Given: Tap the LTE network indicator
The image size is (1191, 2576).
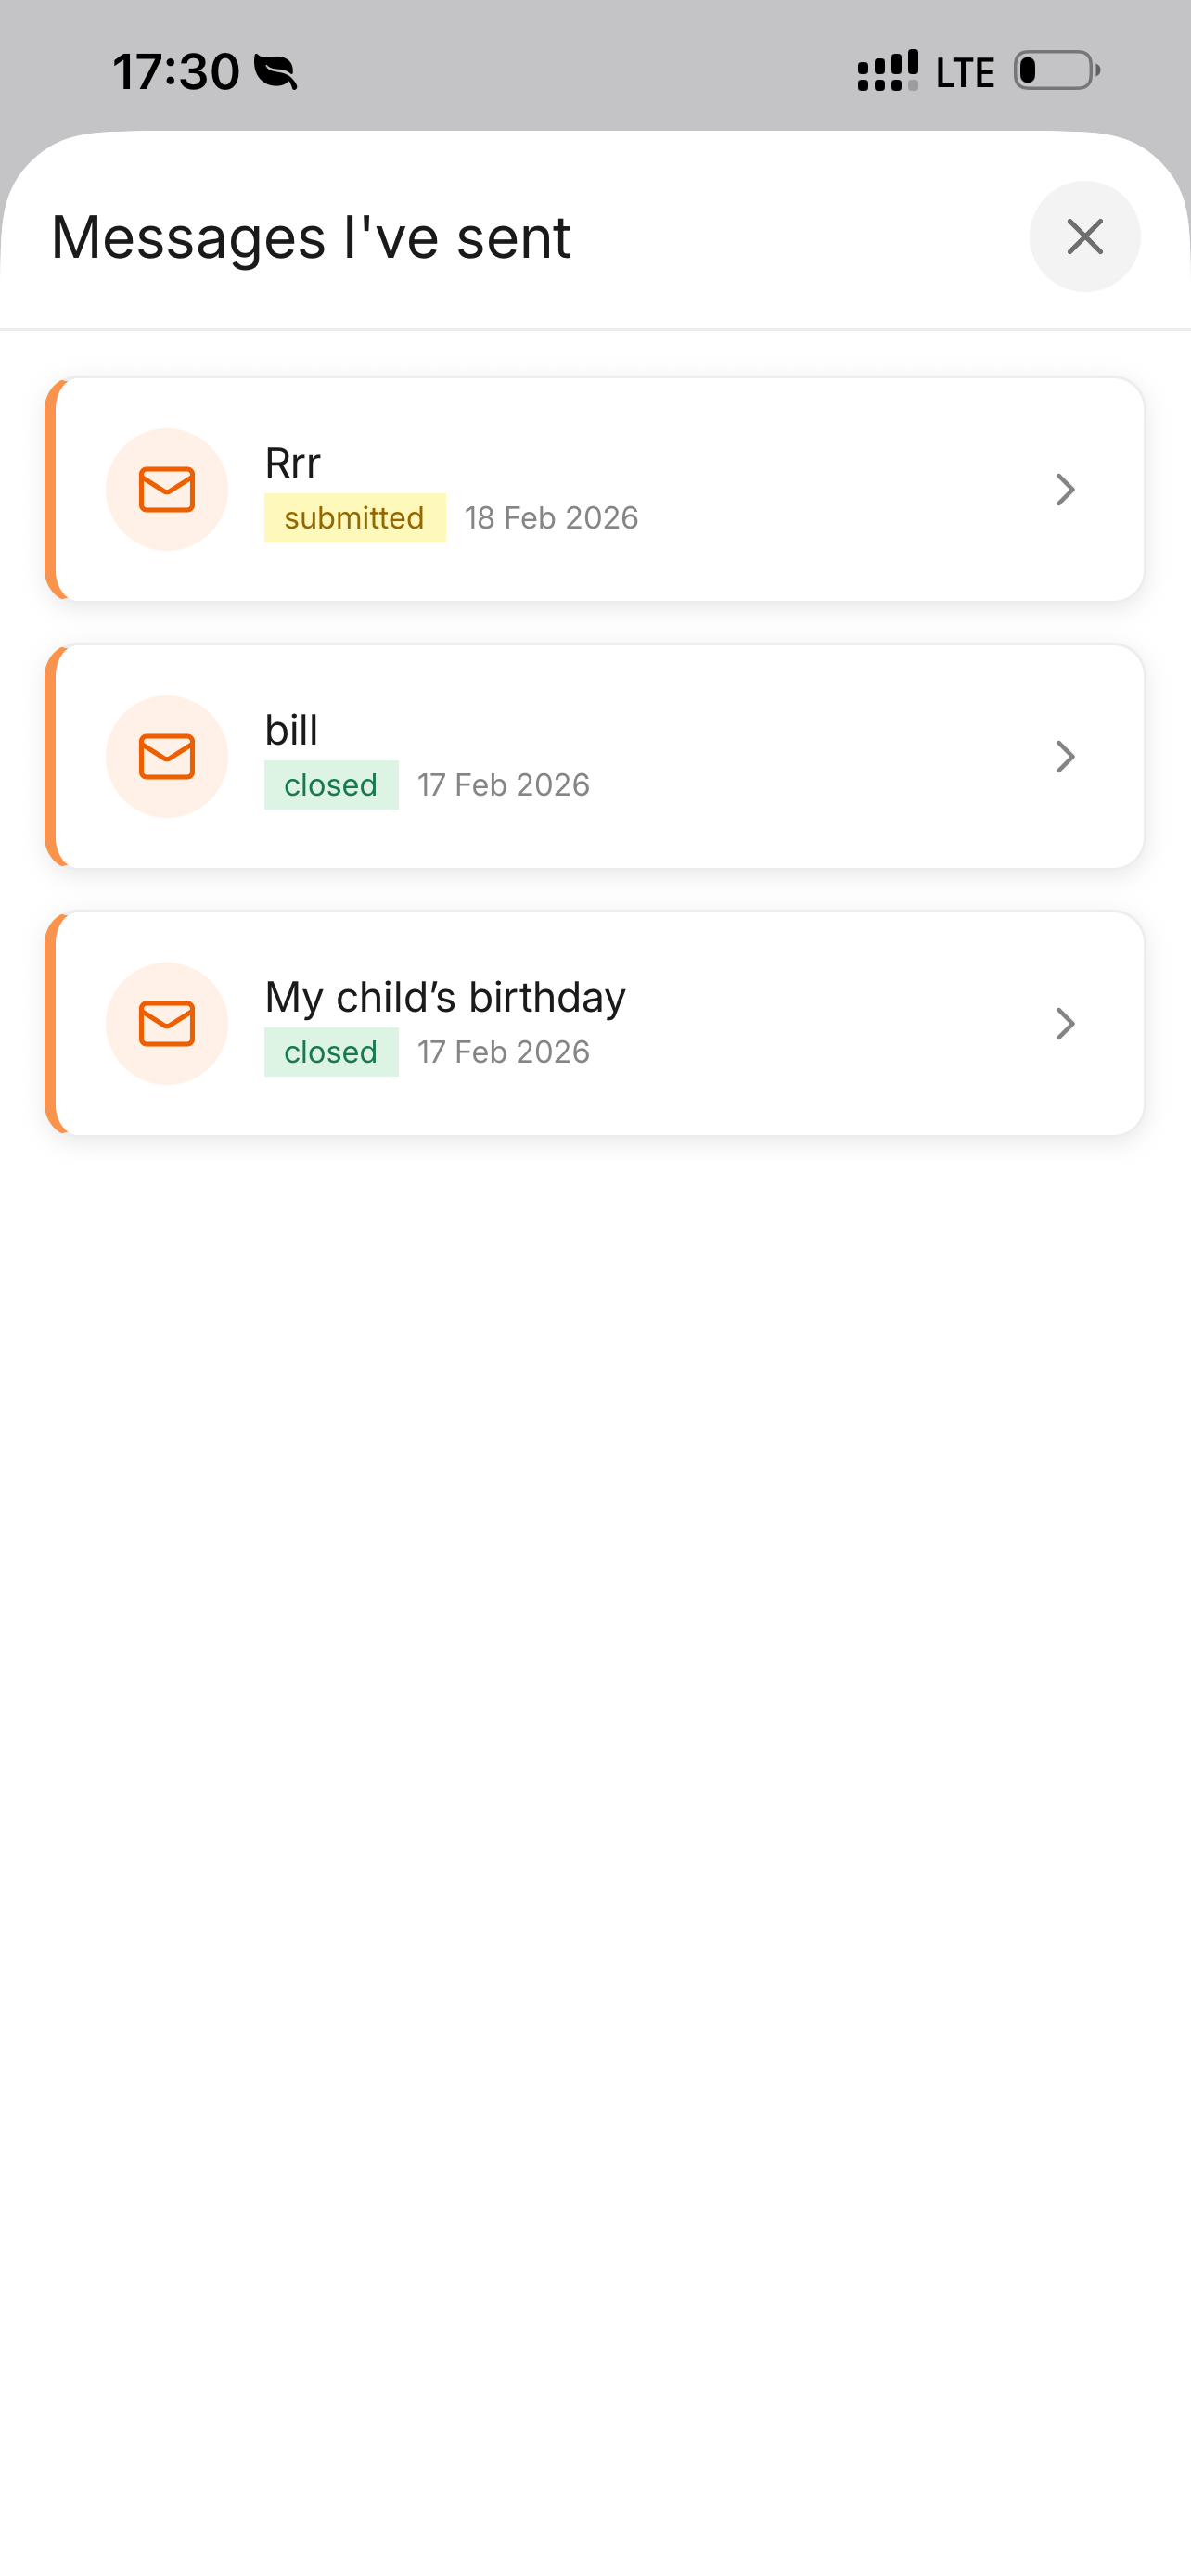Looking at the screenshot, I should 965,73.
